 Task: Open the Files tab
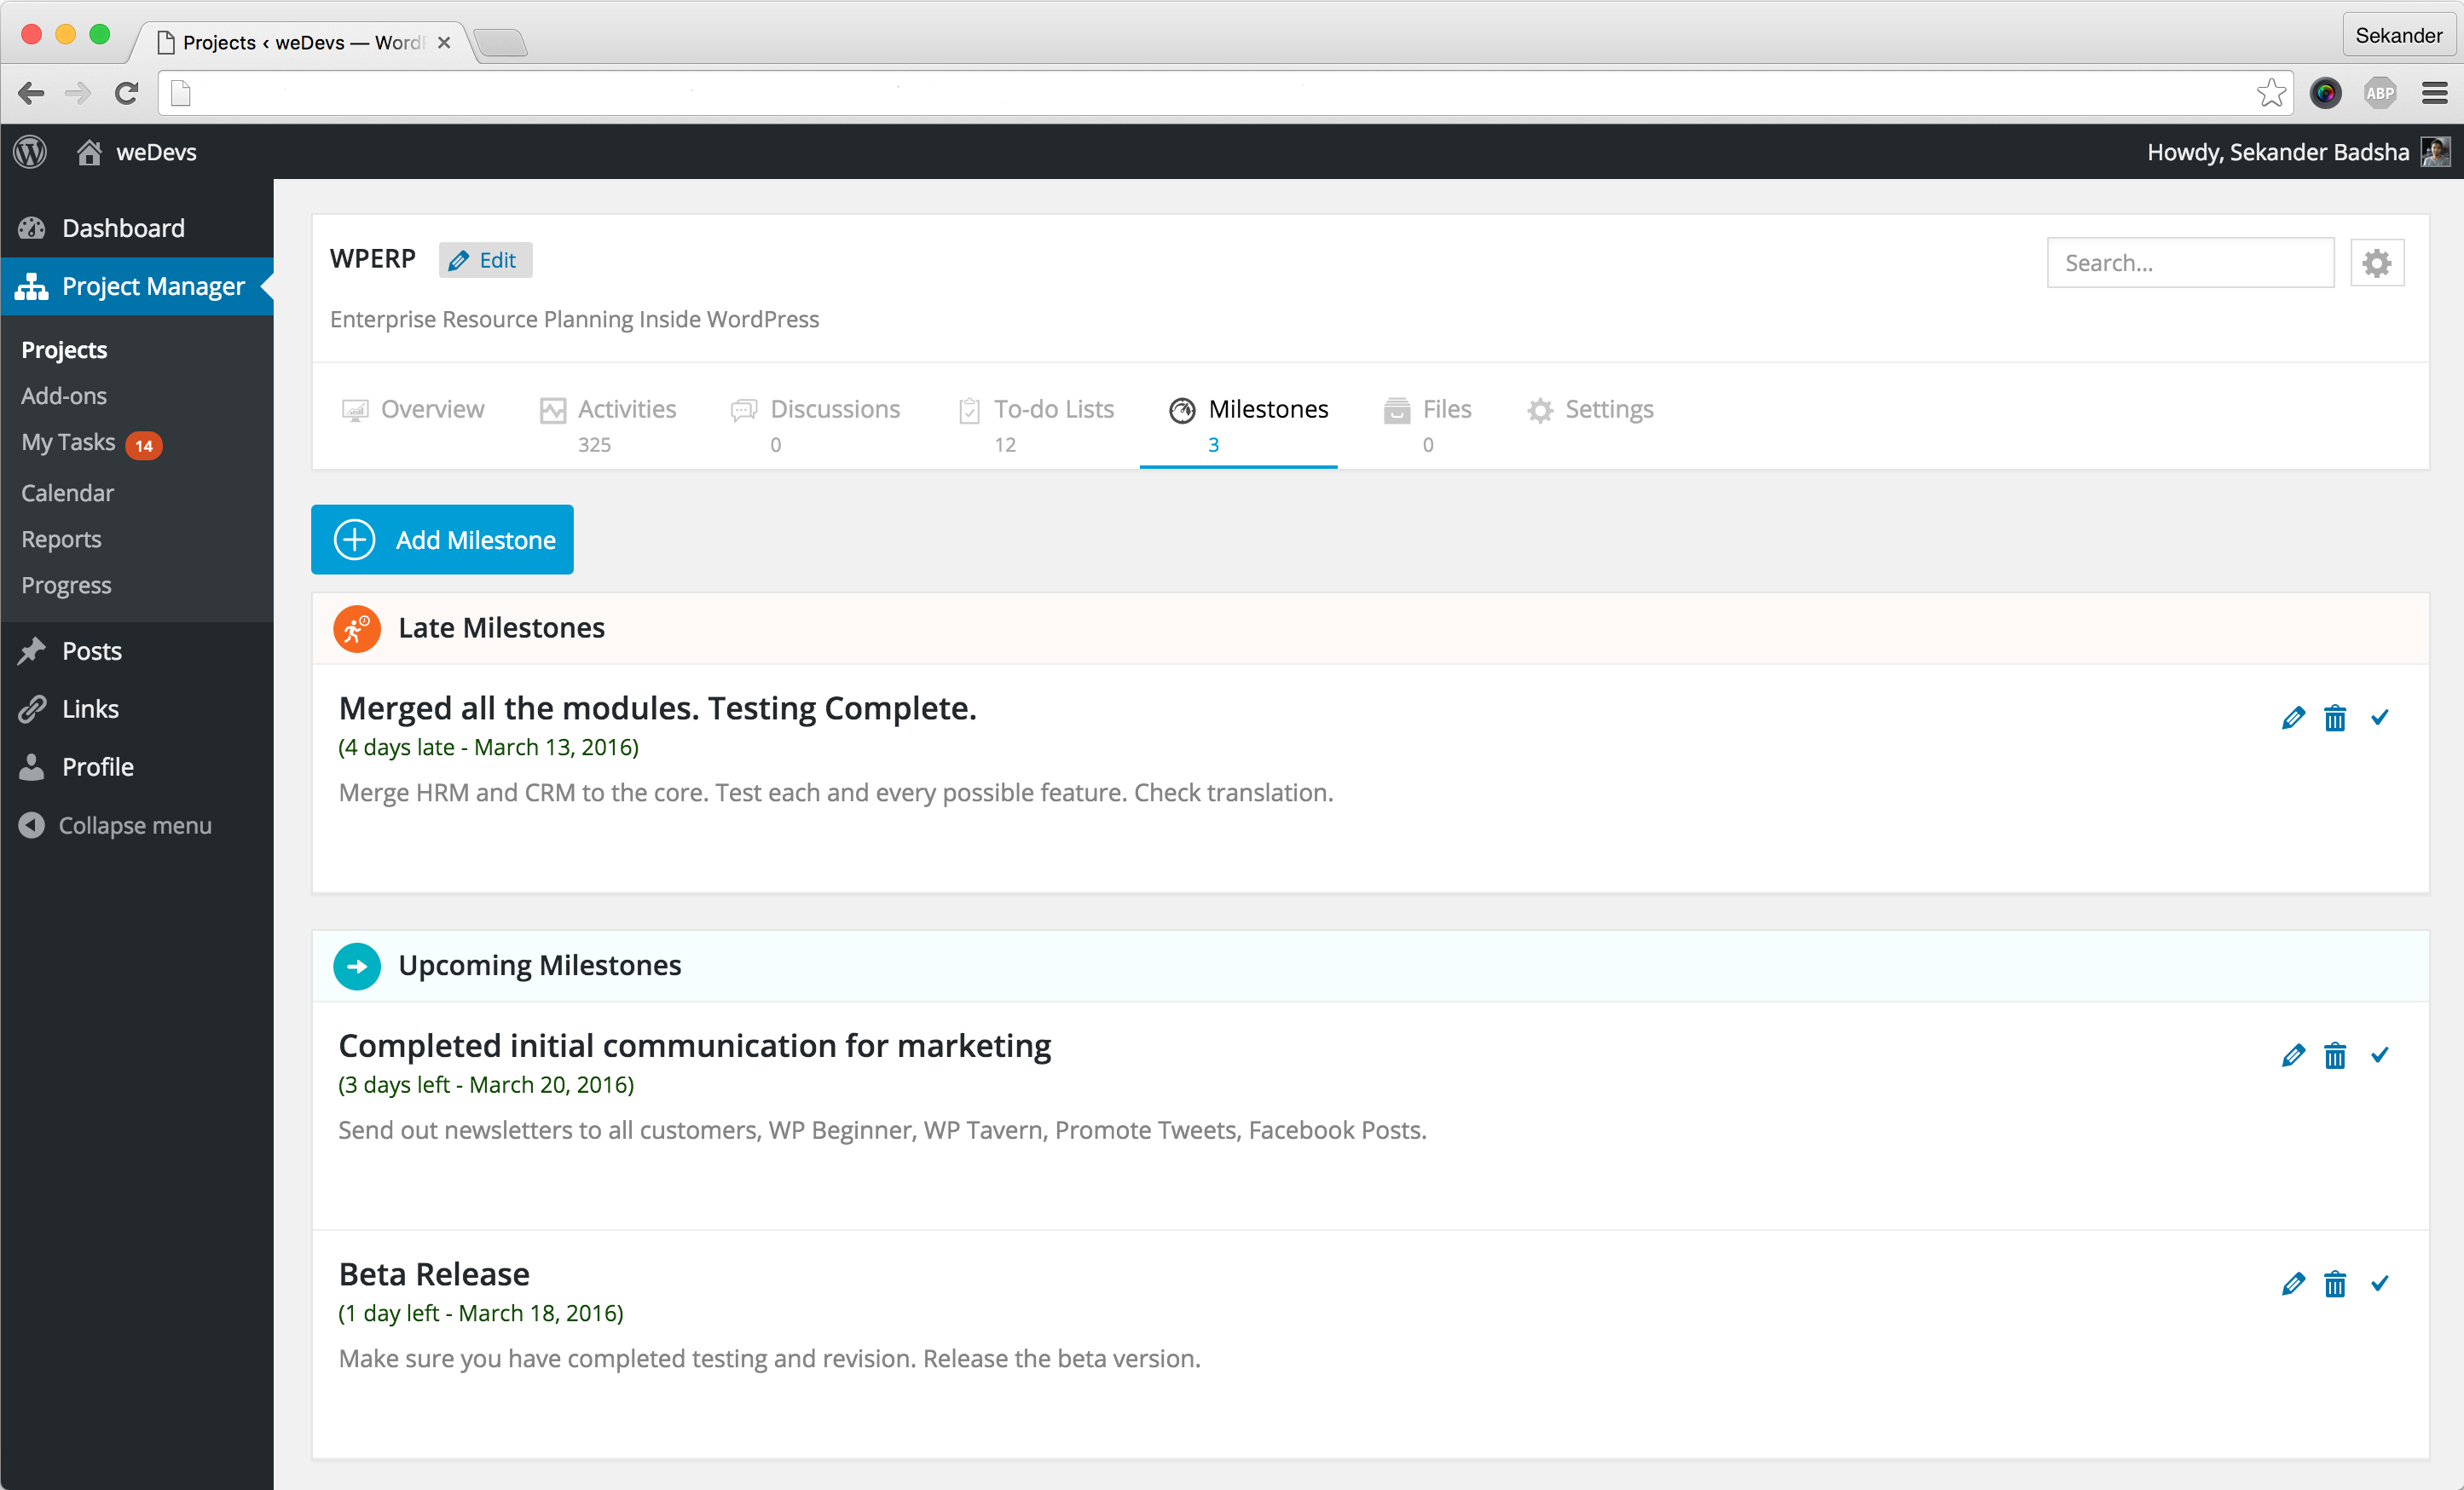pyautogui.click(x=1427, y=424)
